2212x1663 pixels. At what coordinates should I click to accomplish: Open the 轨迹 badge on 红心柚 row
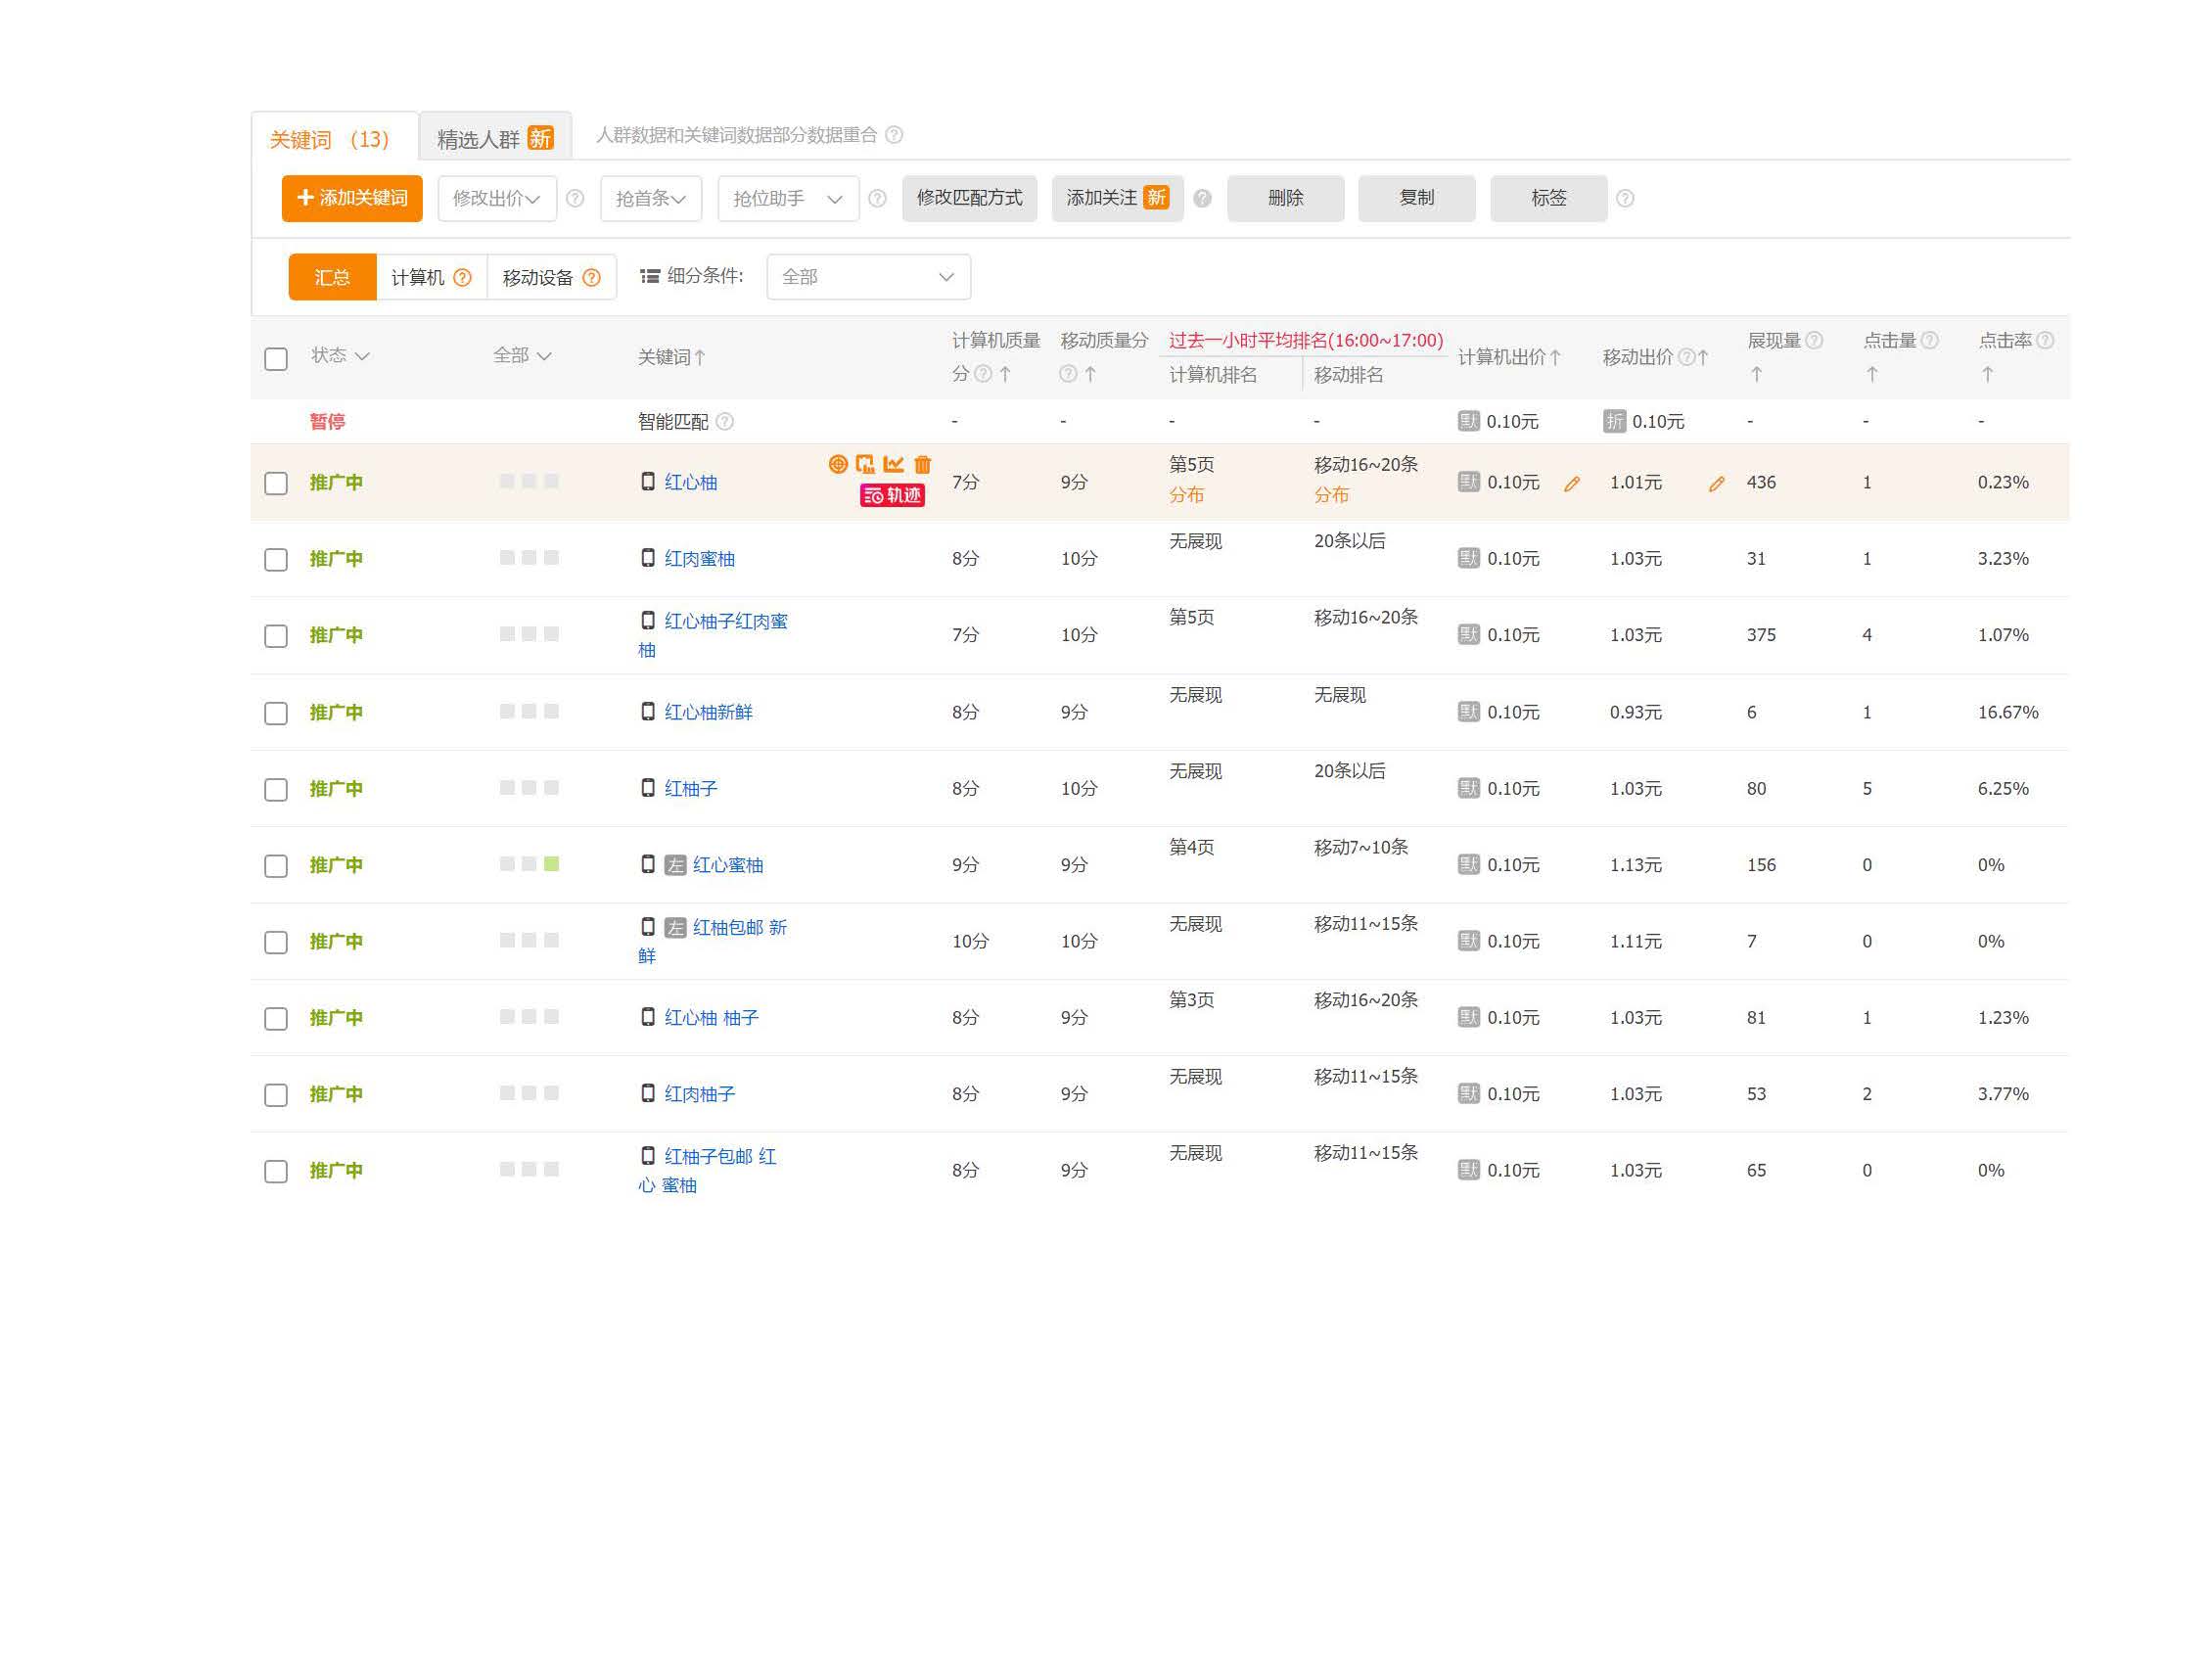(892, 495)
